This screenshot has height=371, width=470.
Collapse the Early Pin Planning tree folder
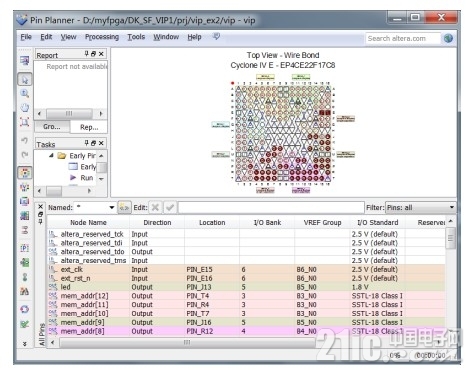point(51,155)
